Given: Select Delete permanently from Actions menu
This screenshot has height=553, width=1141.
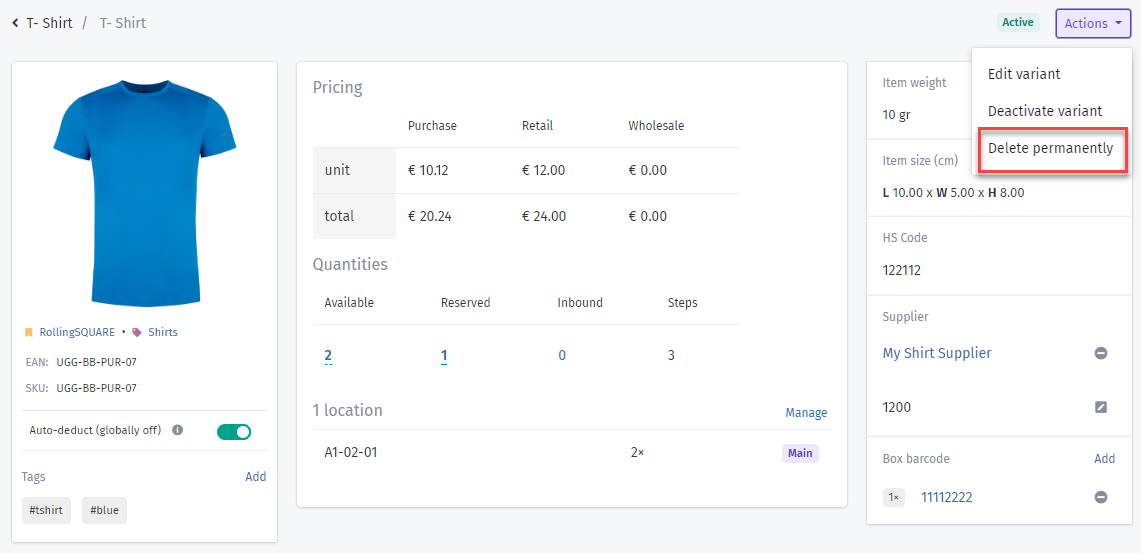Looking at the screenshot, I should (1051, 148).
